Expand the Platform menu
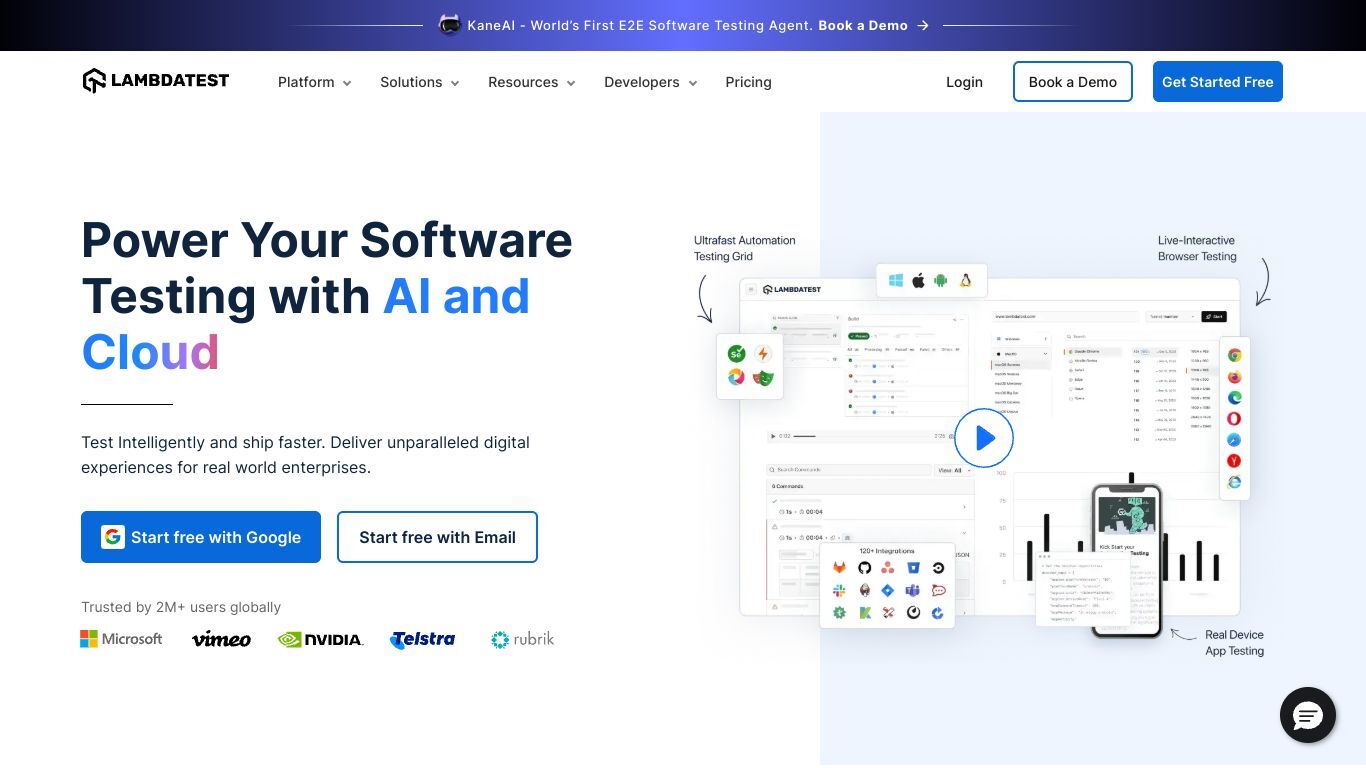 point(315,82)
